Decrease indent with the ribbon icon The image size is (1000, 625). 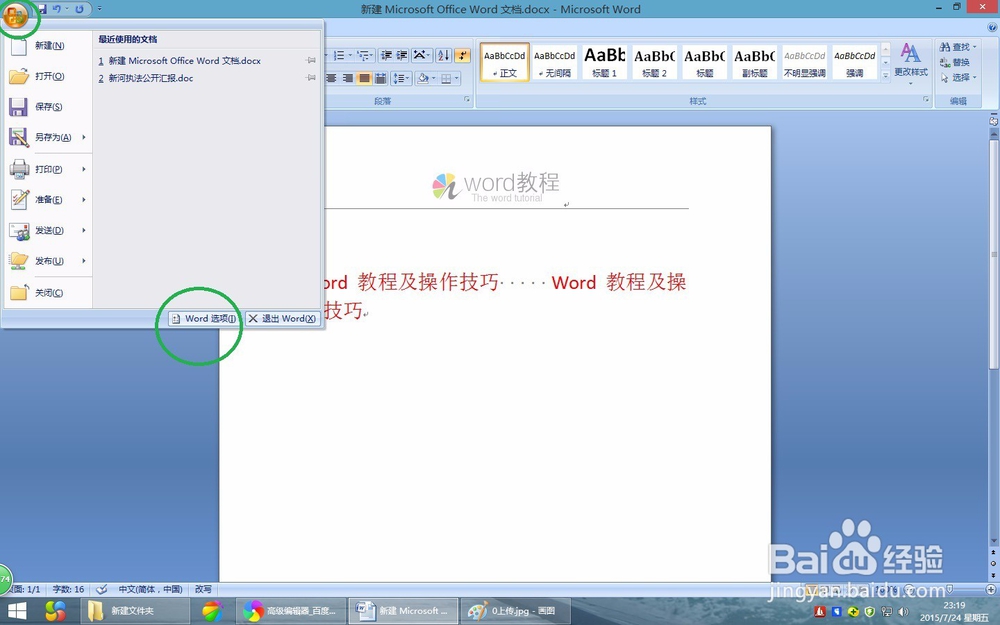pyautogui.click(x=386, y=55)
